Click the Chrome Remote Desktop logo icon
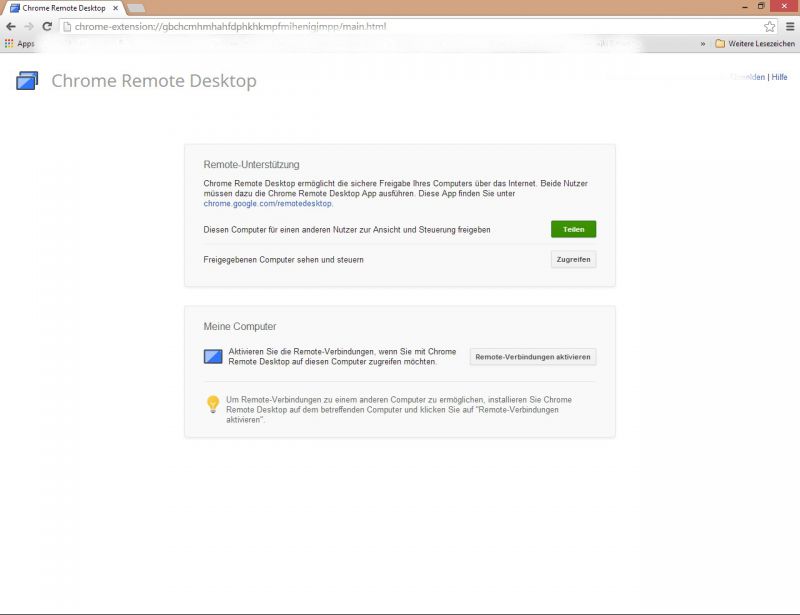The image size is (800, 615). pos(27,81)
